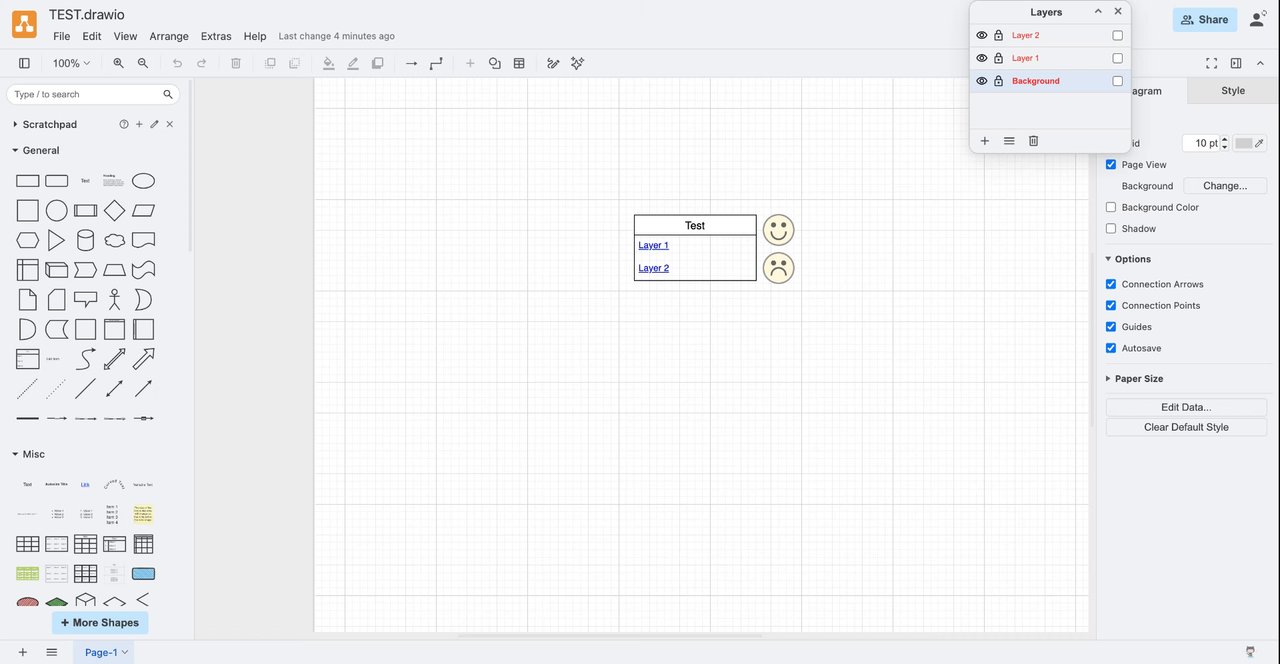This screenshot has width=1280, height=664.
Task: Expand the Paper Size section
Action: click(x=1108, y=379)
